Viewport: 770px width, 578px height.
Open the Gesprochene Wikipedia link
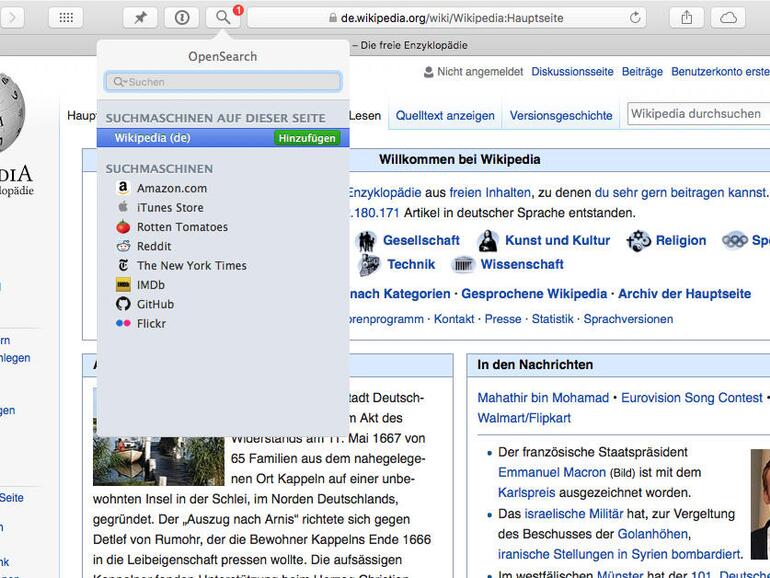(534, 294)
